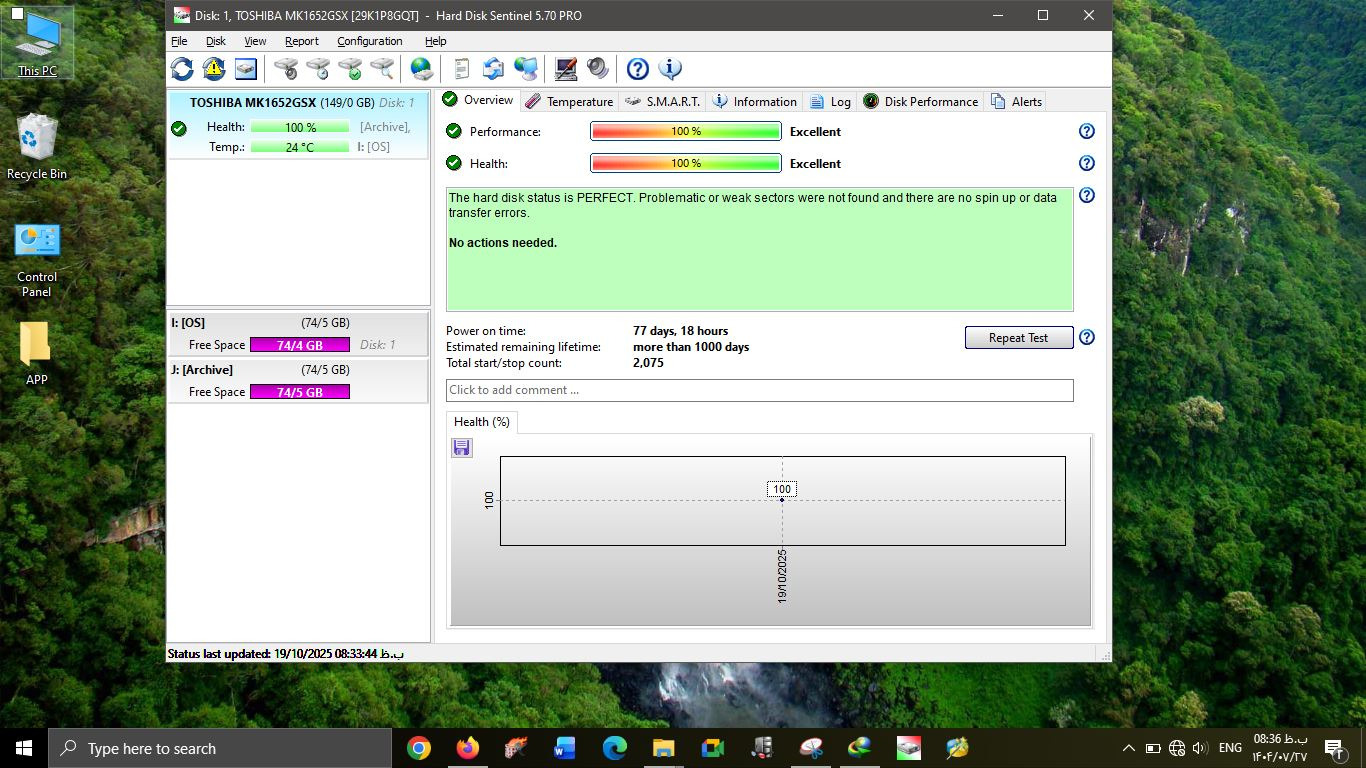Click the speaker sound icon in toolbar
The width and height of the screenshot is (1366, 768).
pos(598,69)
